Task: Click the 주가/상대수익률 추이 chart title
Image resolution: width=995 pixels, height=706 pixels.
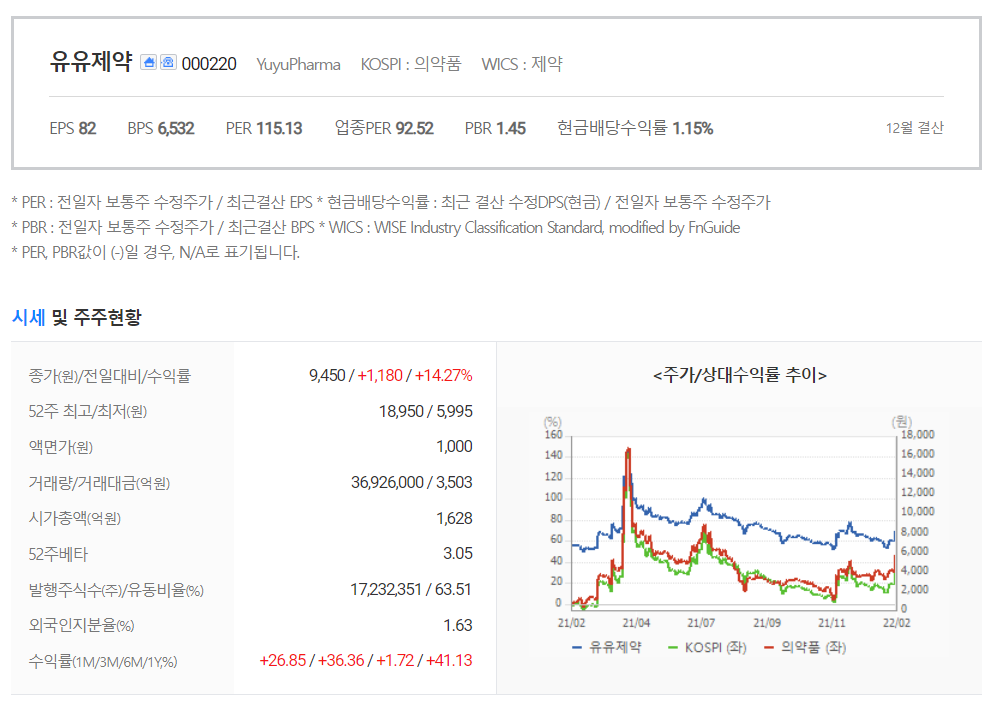Action: point(740,376)
